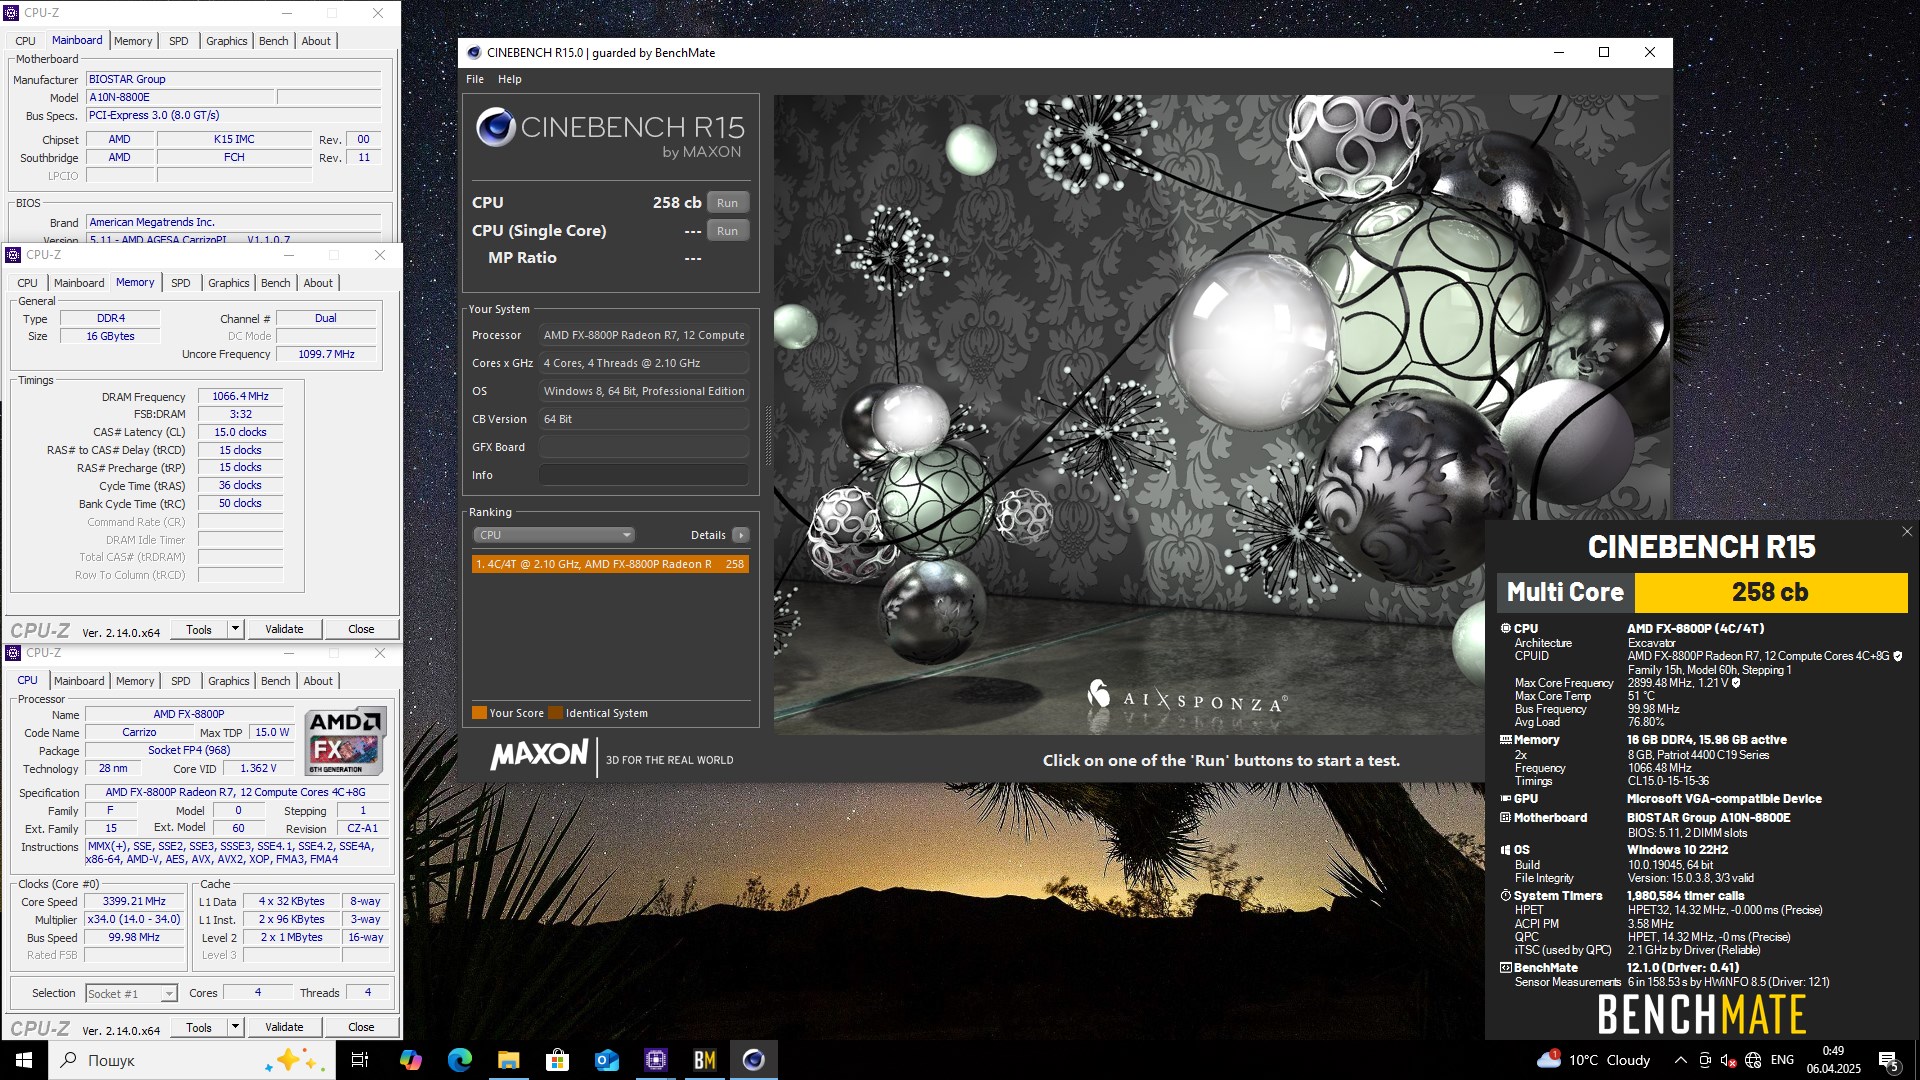
Task: Open the Socket #1 Selection dropdown
Action: [x=131, y=993]
